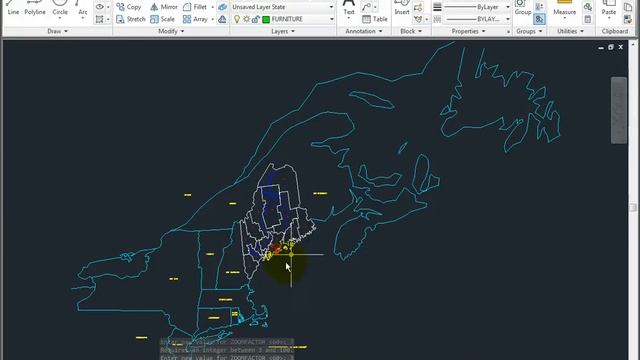The width and height of the screenshot is (640, 360).
Task: Click the Quick Select icon in Utilities
Action: click(587, 7)
